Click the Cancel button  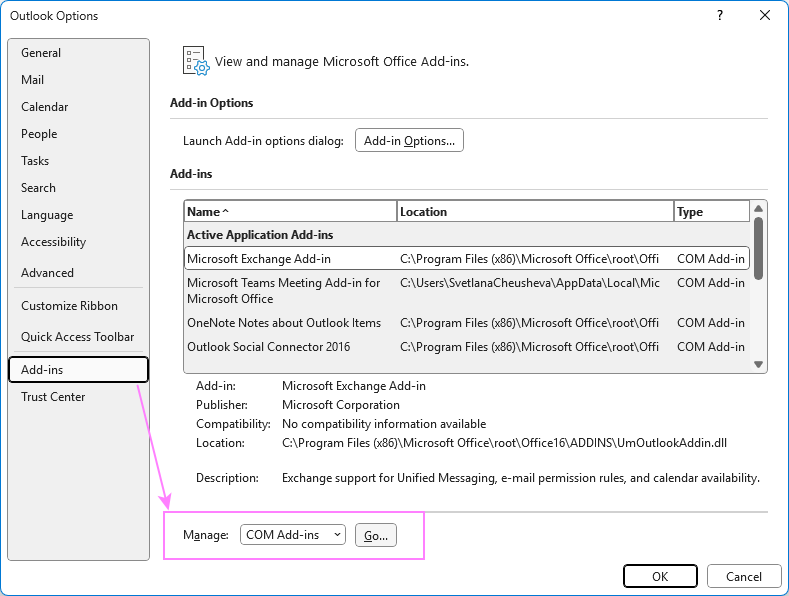click(x=744, y=576)
